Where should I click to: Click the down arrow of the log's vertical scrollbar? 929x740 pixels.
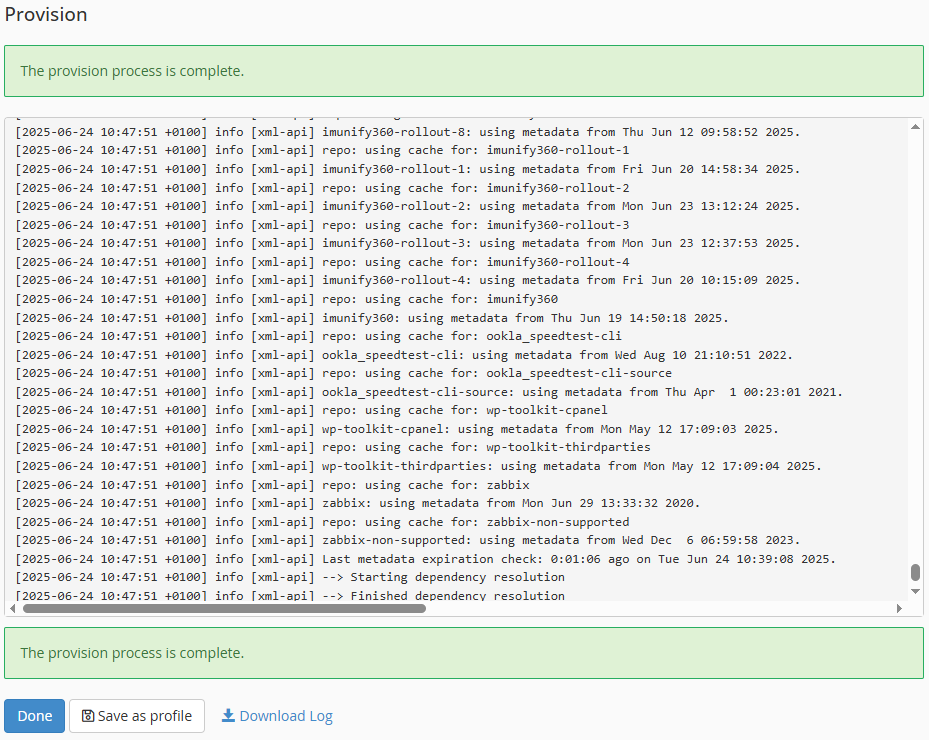(x=915, y=591)
